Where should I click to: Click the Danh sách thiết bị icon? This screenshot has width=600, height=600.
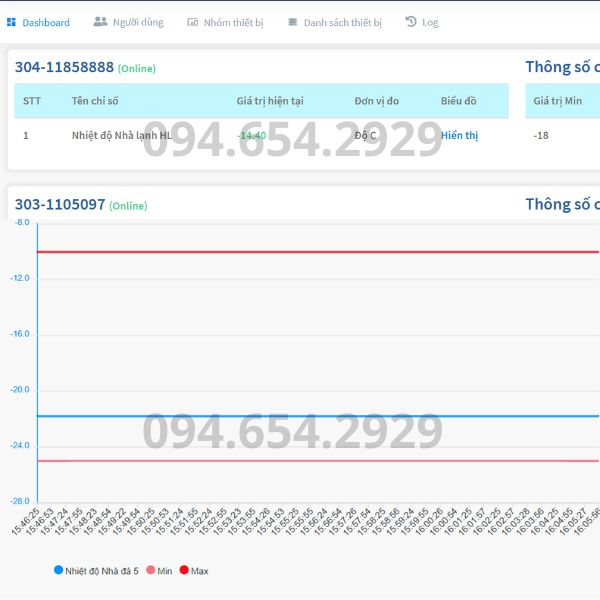[292, 22]
